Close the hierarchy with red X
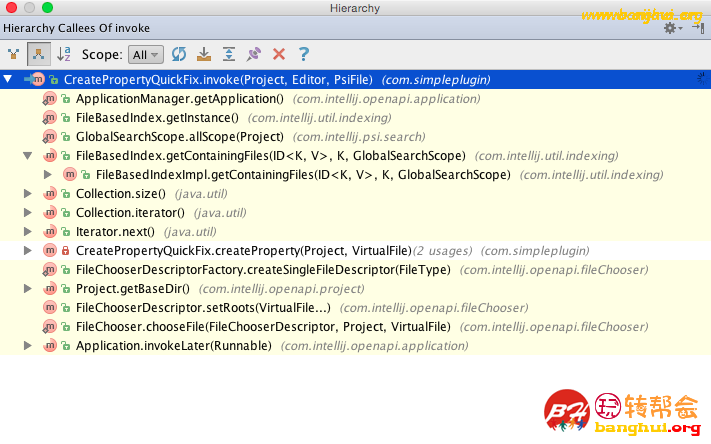Viewport: 711px width, 444px height. (279, 54)
